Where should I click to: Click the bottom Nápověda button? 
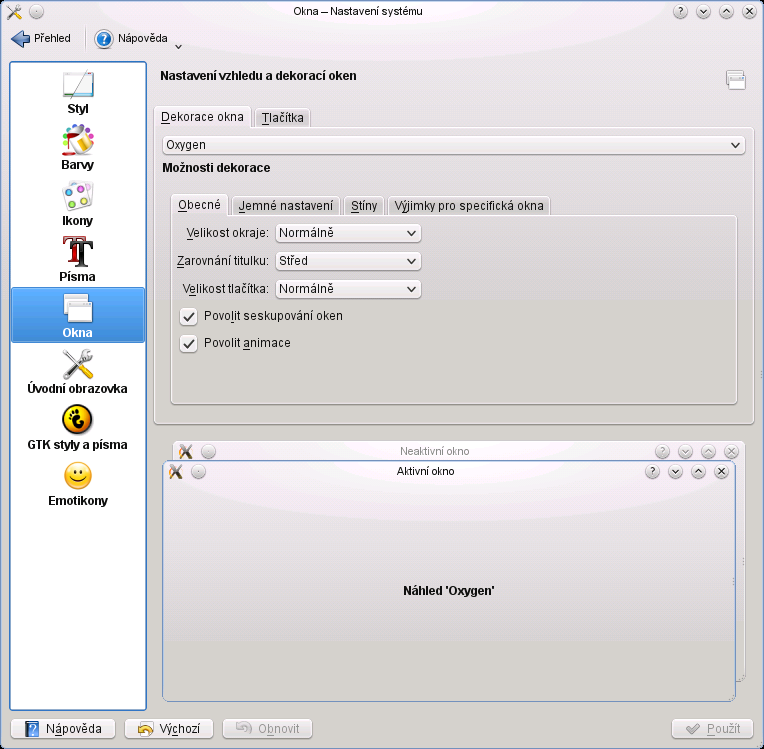click(63, 729)
